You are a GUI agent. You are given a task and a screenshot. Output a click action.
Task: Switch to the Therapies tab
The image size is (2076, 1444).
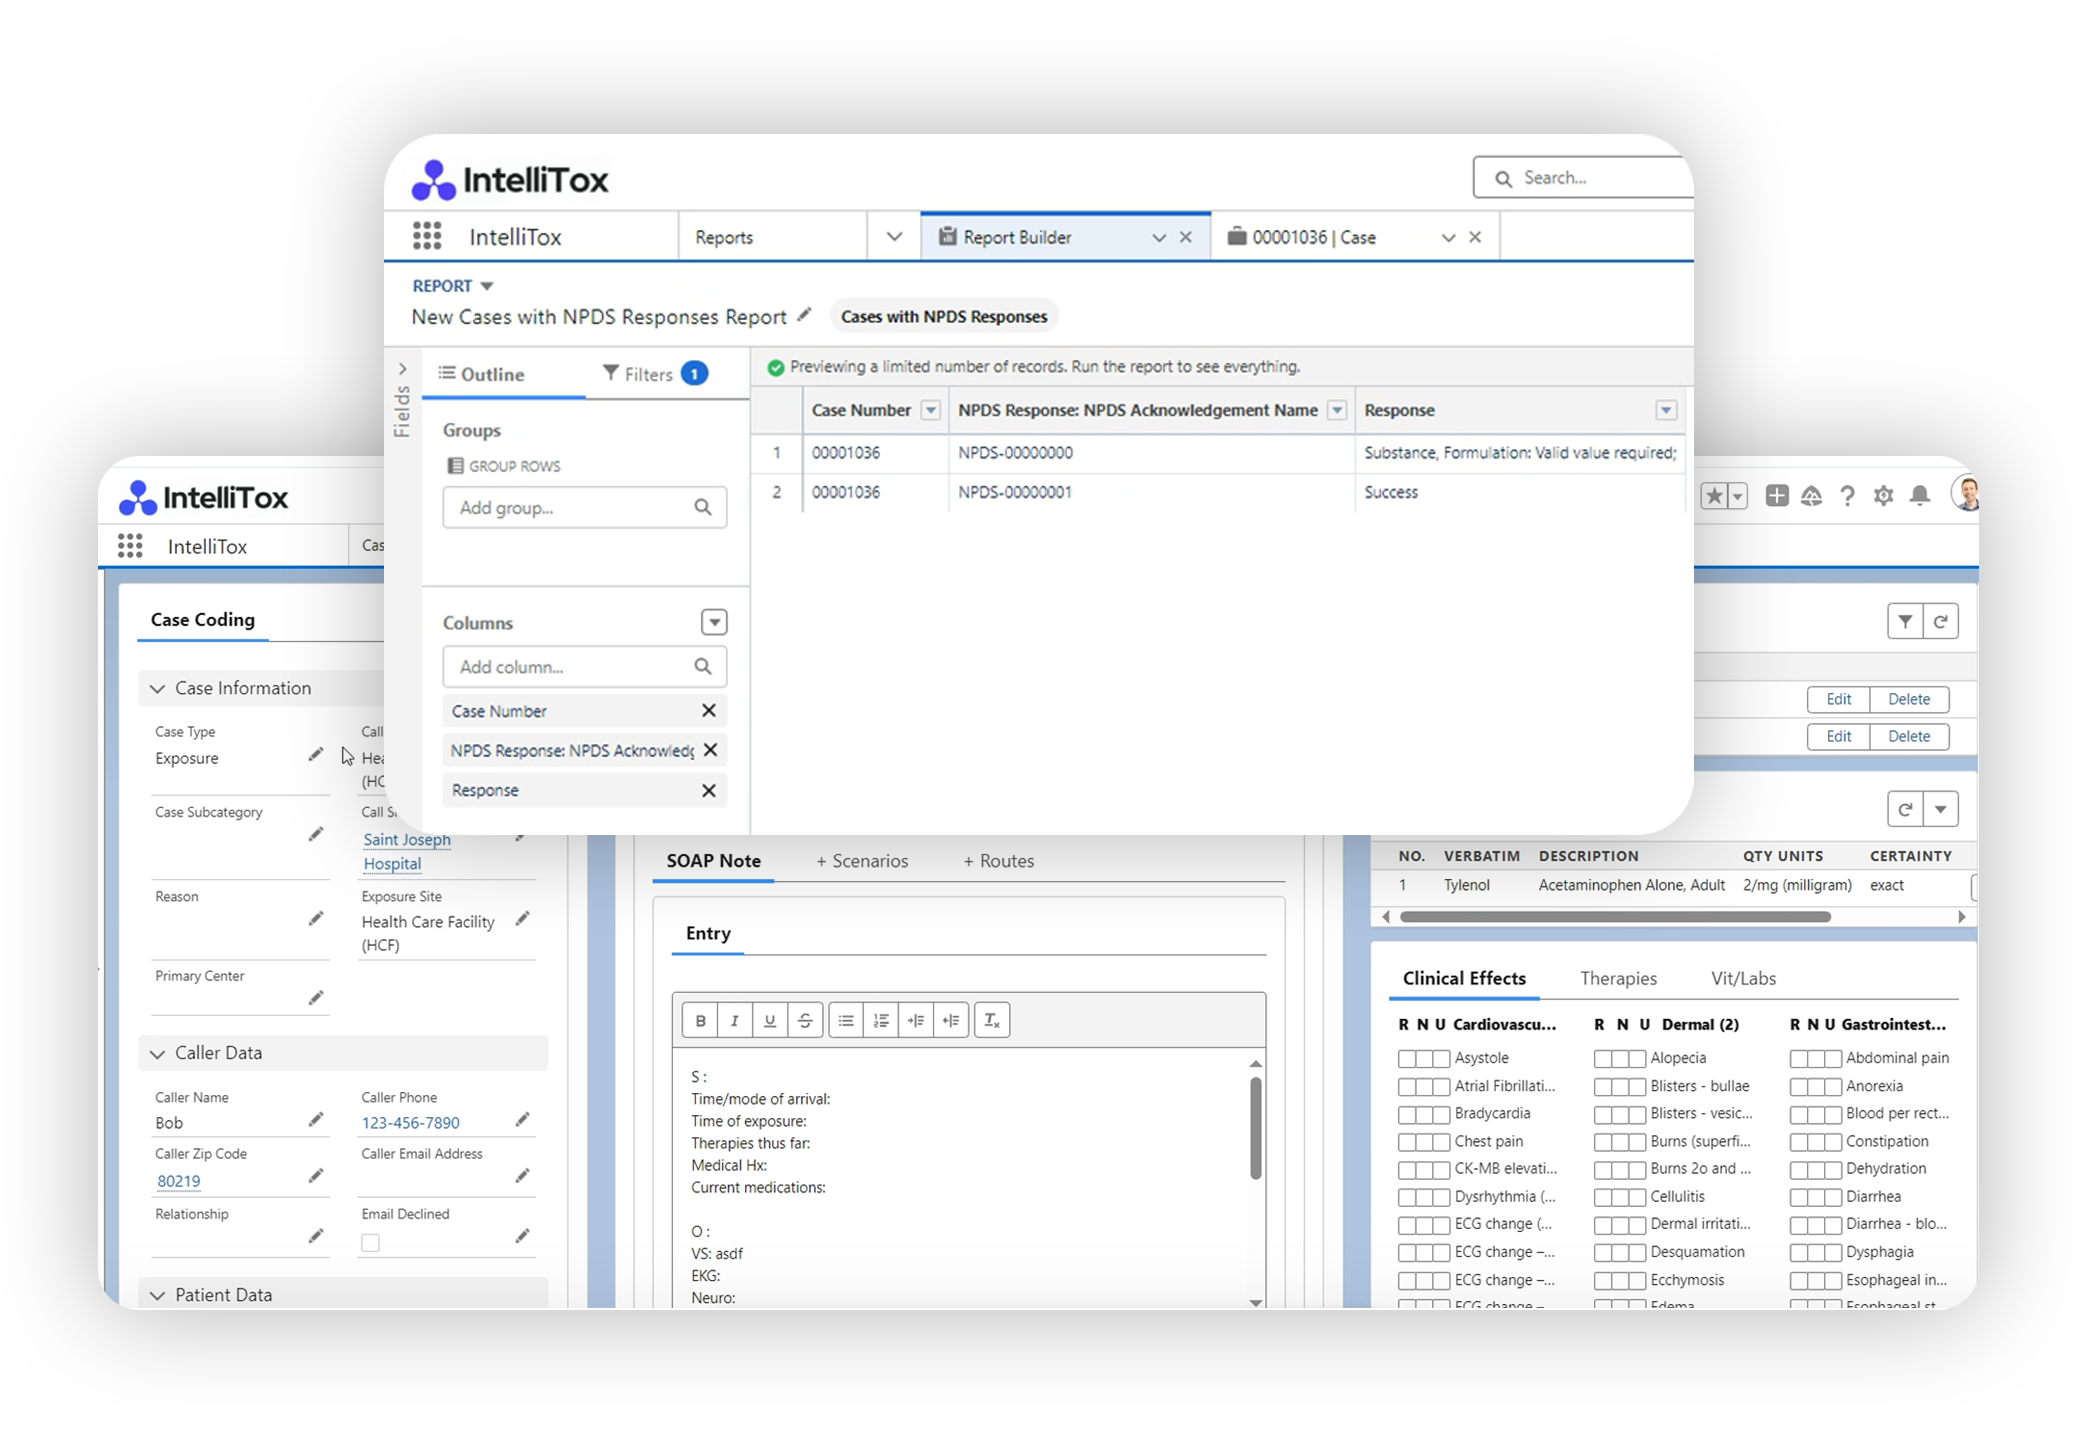point(1618,978)
